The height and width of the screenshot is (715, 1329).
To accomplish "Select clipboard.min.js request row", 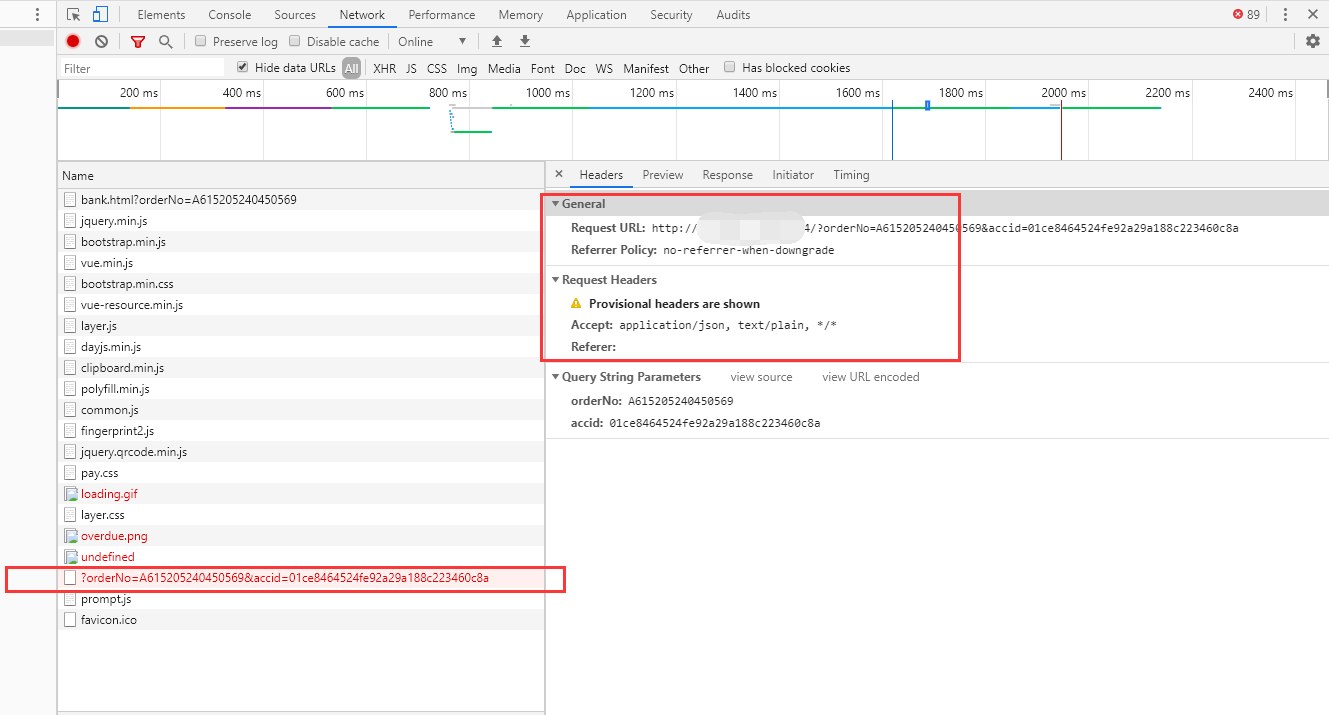I will click(x=301, y=368).
